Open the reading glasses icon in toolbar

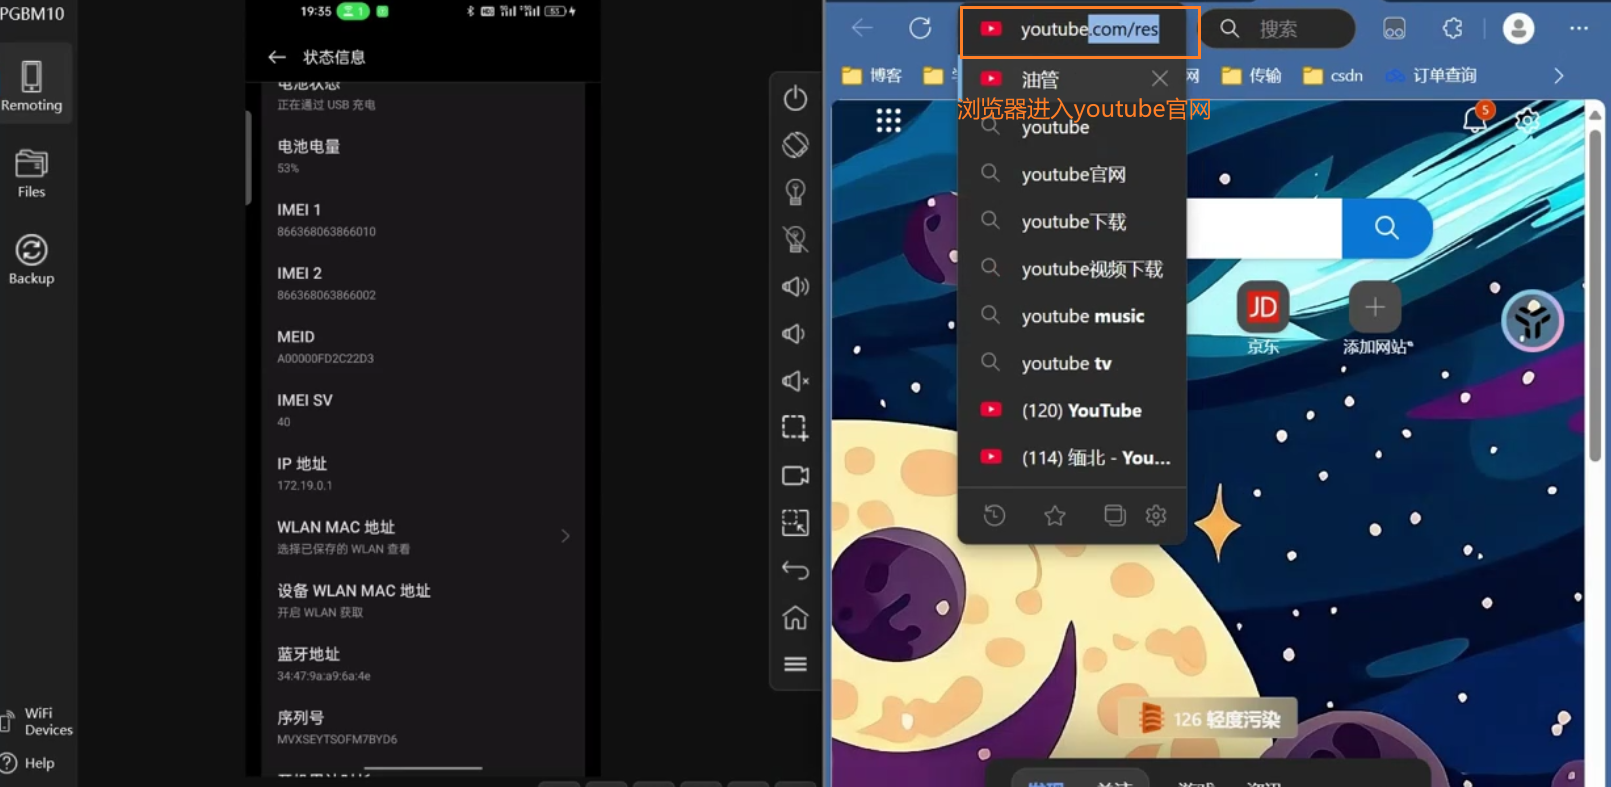pyautogui.click(x=1394, y=29)
